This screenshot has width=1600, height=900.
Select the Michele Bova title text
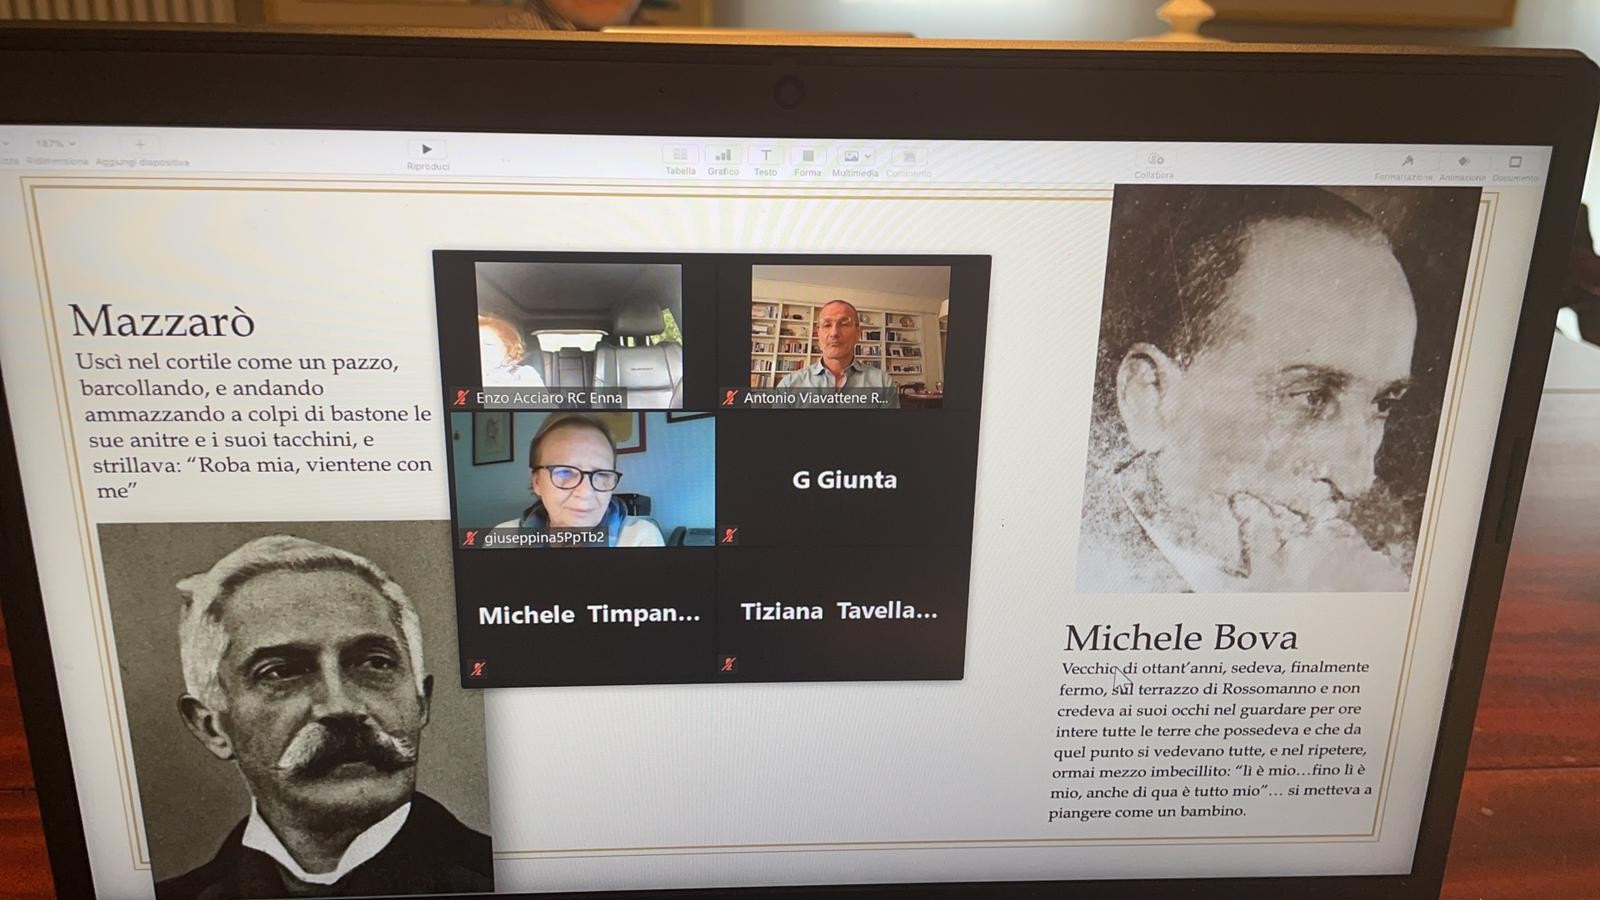click(x=1181, y=637)
